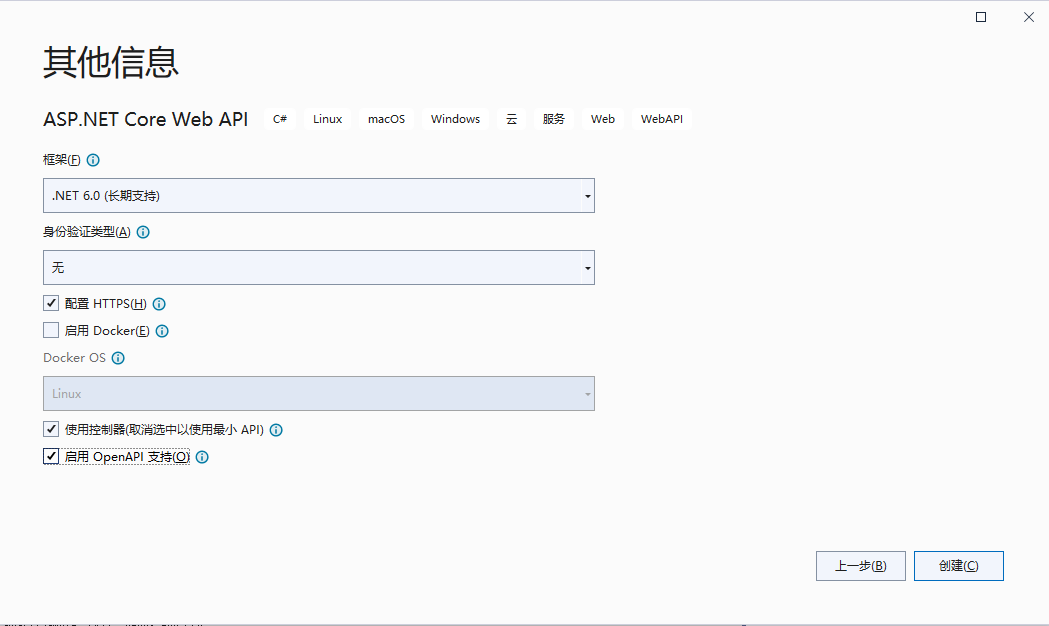Screen dimensions: 1049x626
Task: Click the info icon beside Docker OS
Action: 118,358
